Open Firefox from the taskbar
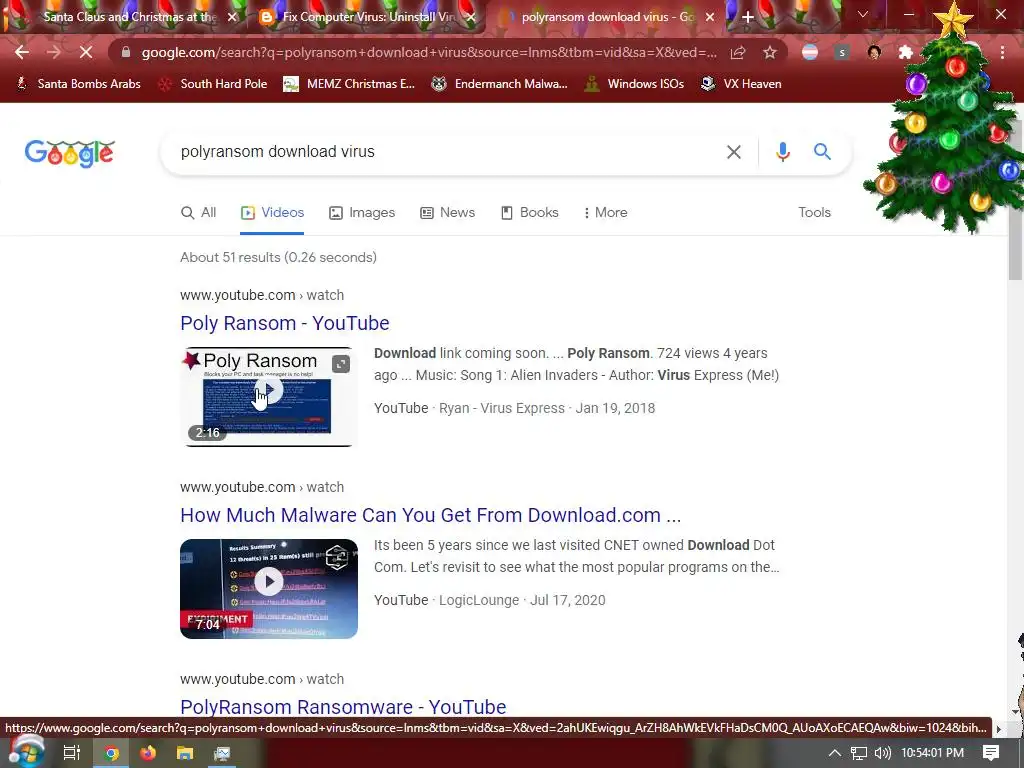This screenshot has height=768, width=1024. tap(148, 753)
